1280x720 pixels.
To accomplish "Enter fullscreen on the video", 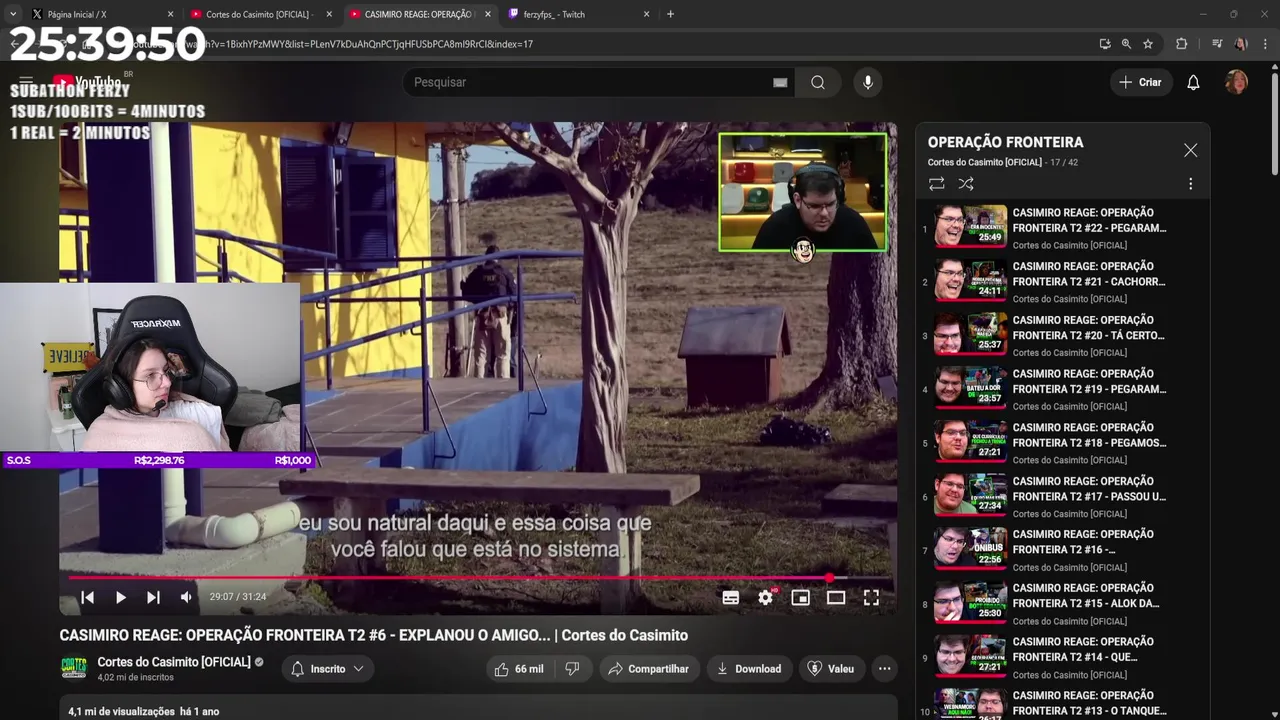I will tap(871, 597).
